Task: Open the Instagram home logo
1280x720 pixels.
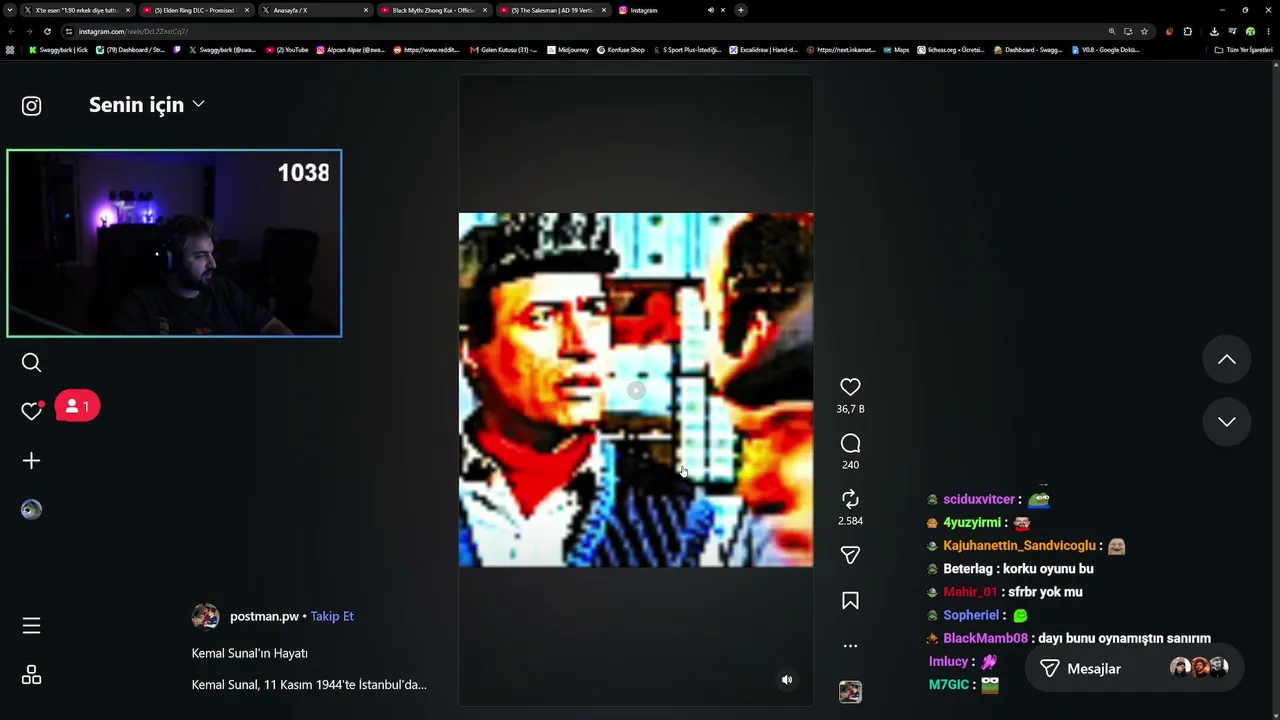Action: point(32,106)
